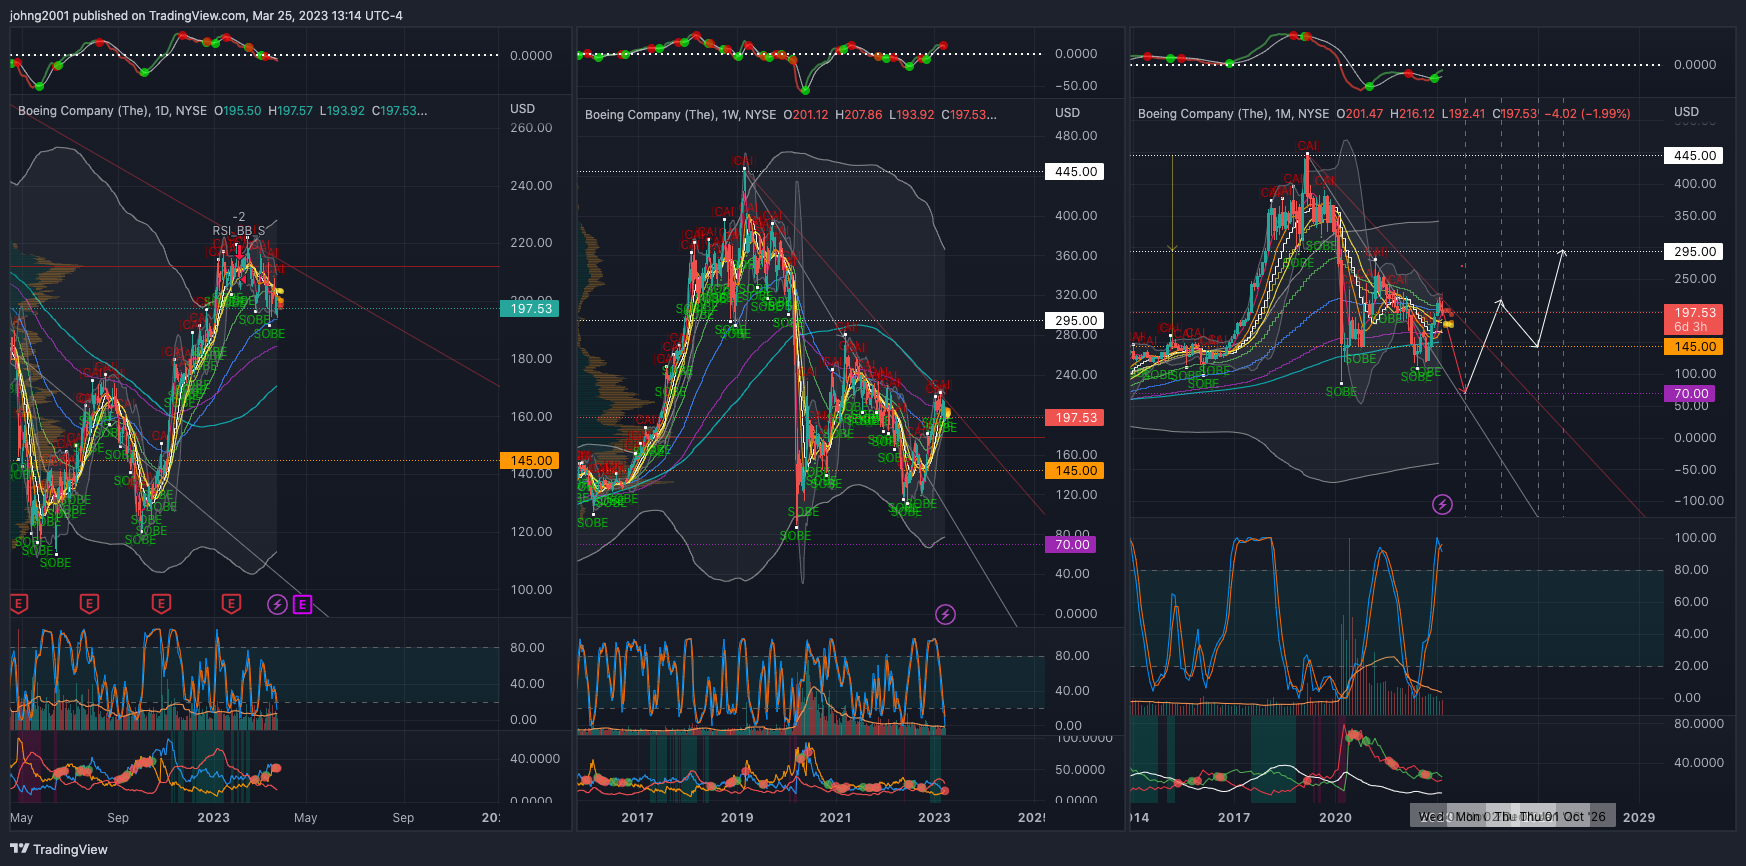Click the '-4.02 (-1.99%)' change value on monthly chart

tap(1587, 114)
